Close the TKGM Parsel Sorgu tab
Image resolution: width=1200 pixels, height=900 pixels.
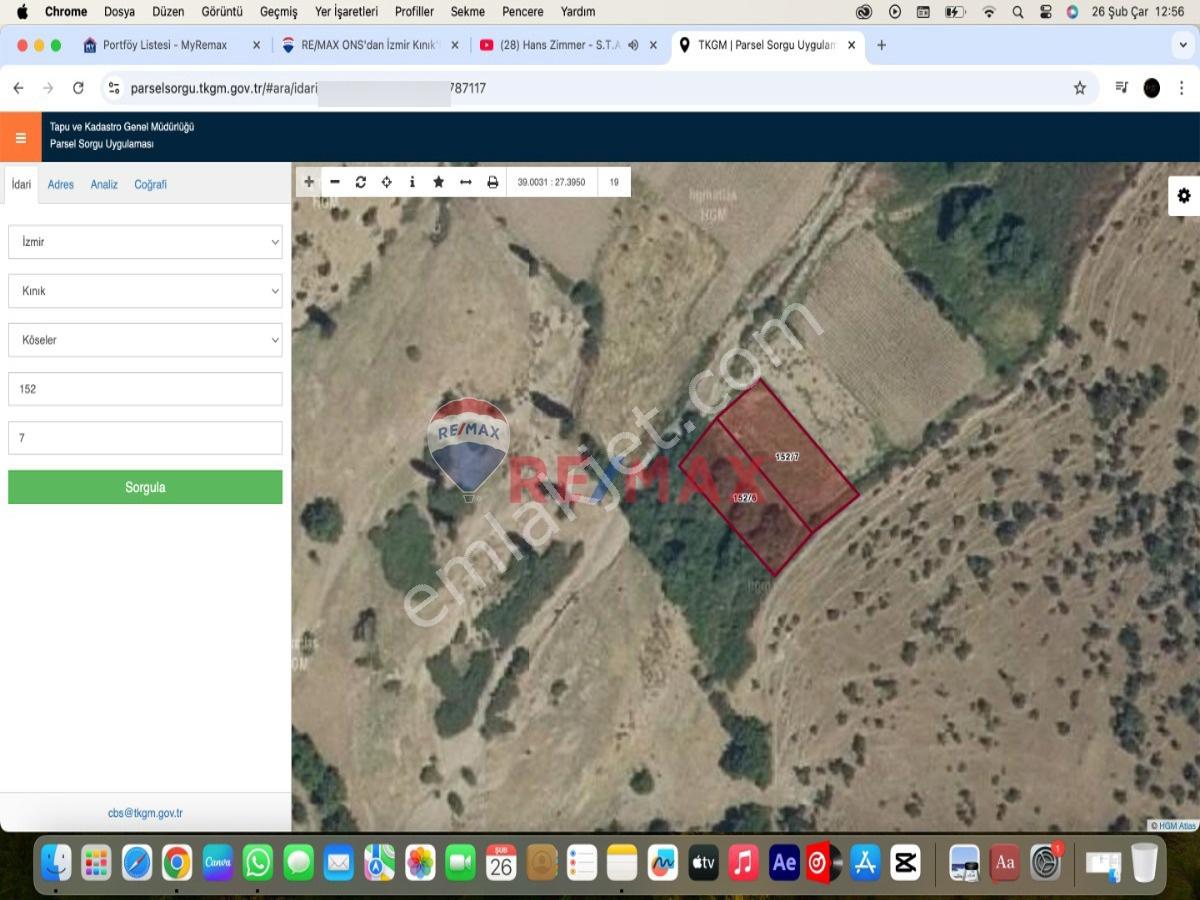tap(852, 45)
